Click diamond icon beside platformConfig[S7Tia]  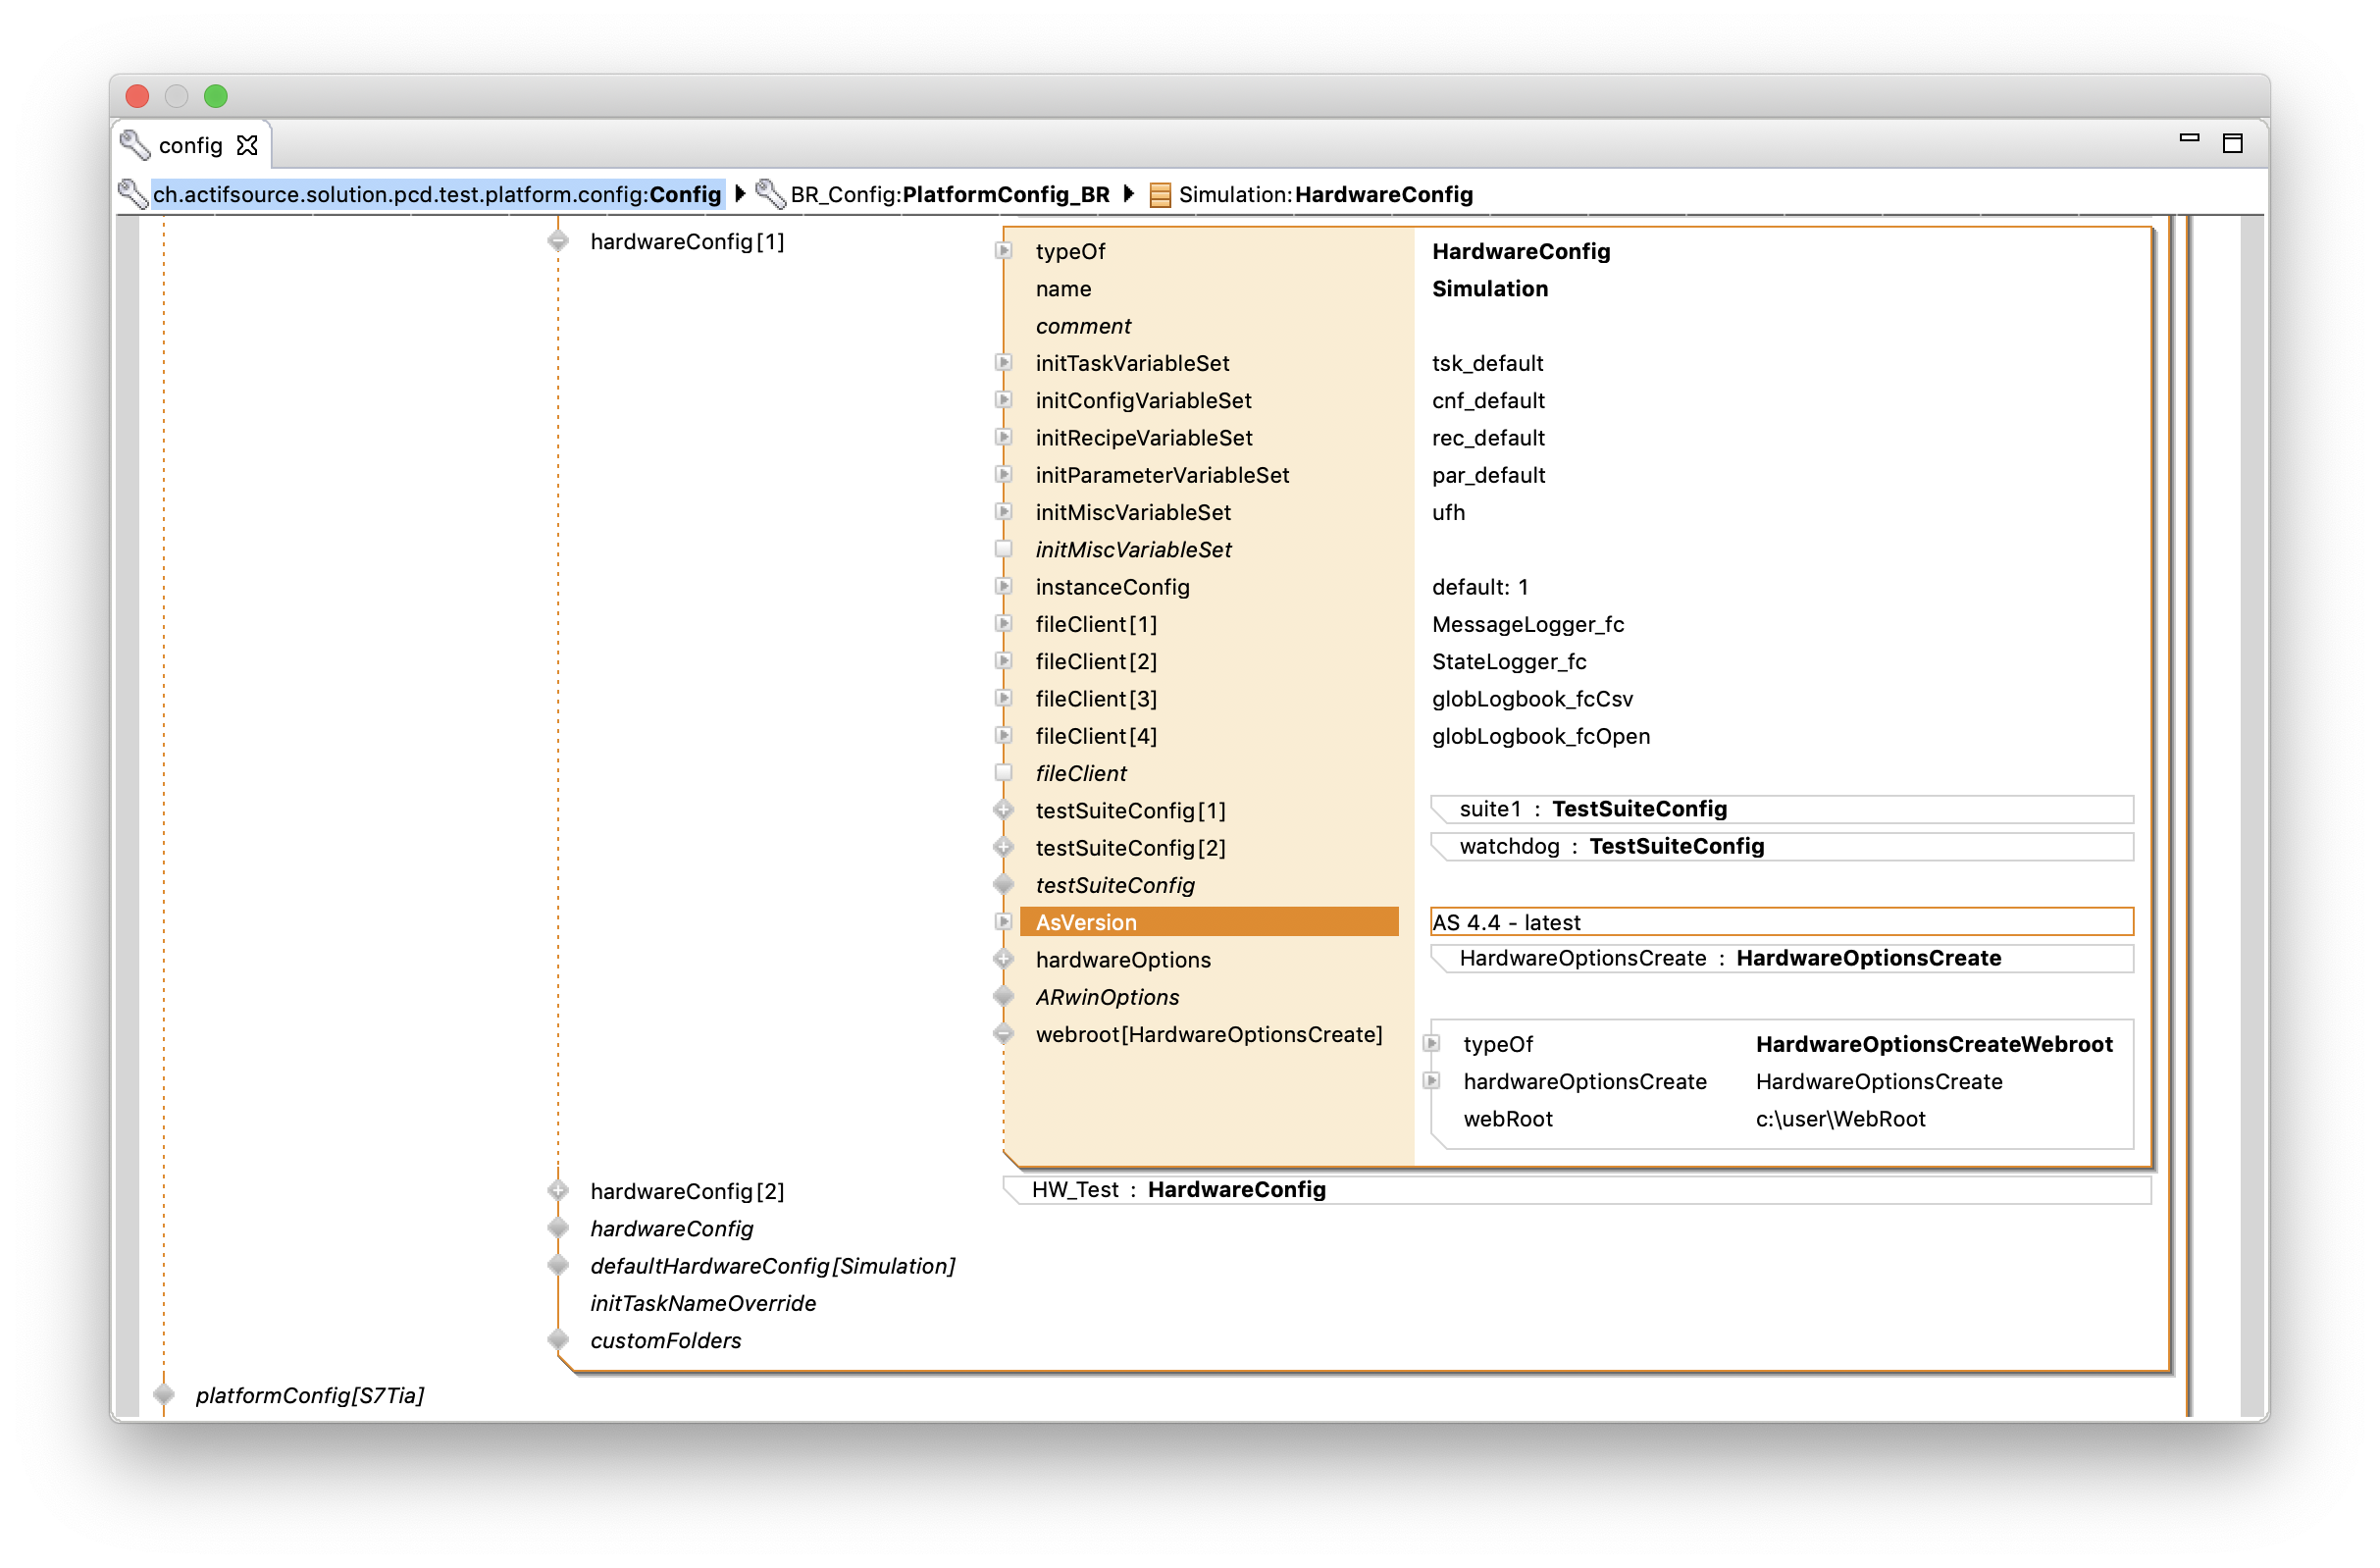(x=164, y=1394)
